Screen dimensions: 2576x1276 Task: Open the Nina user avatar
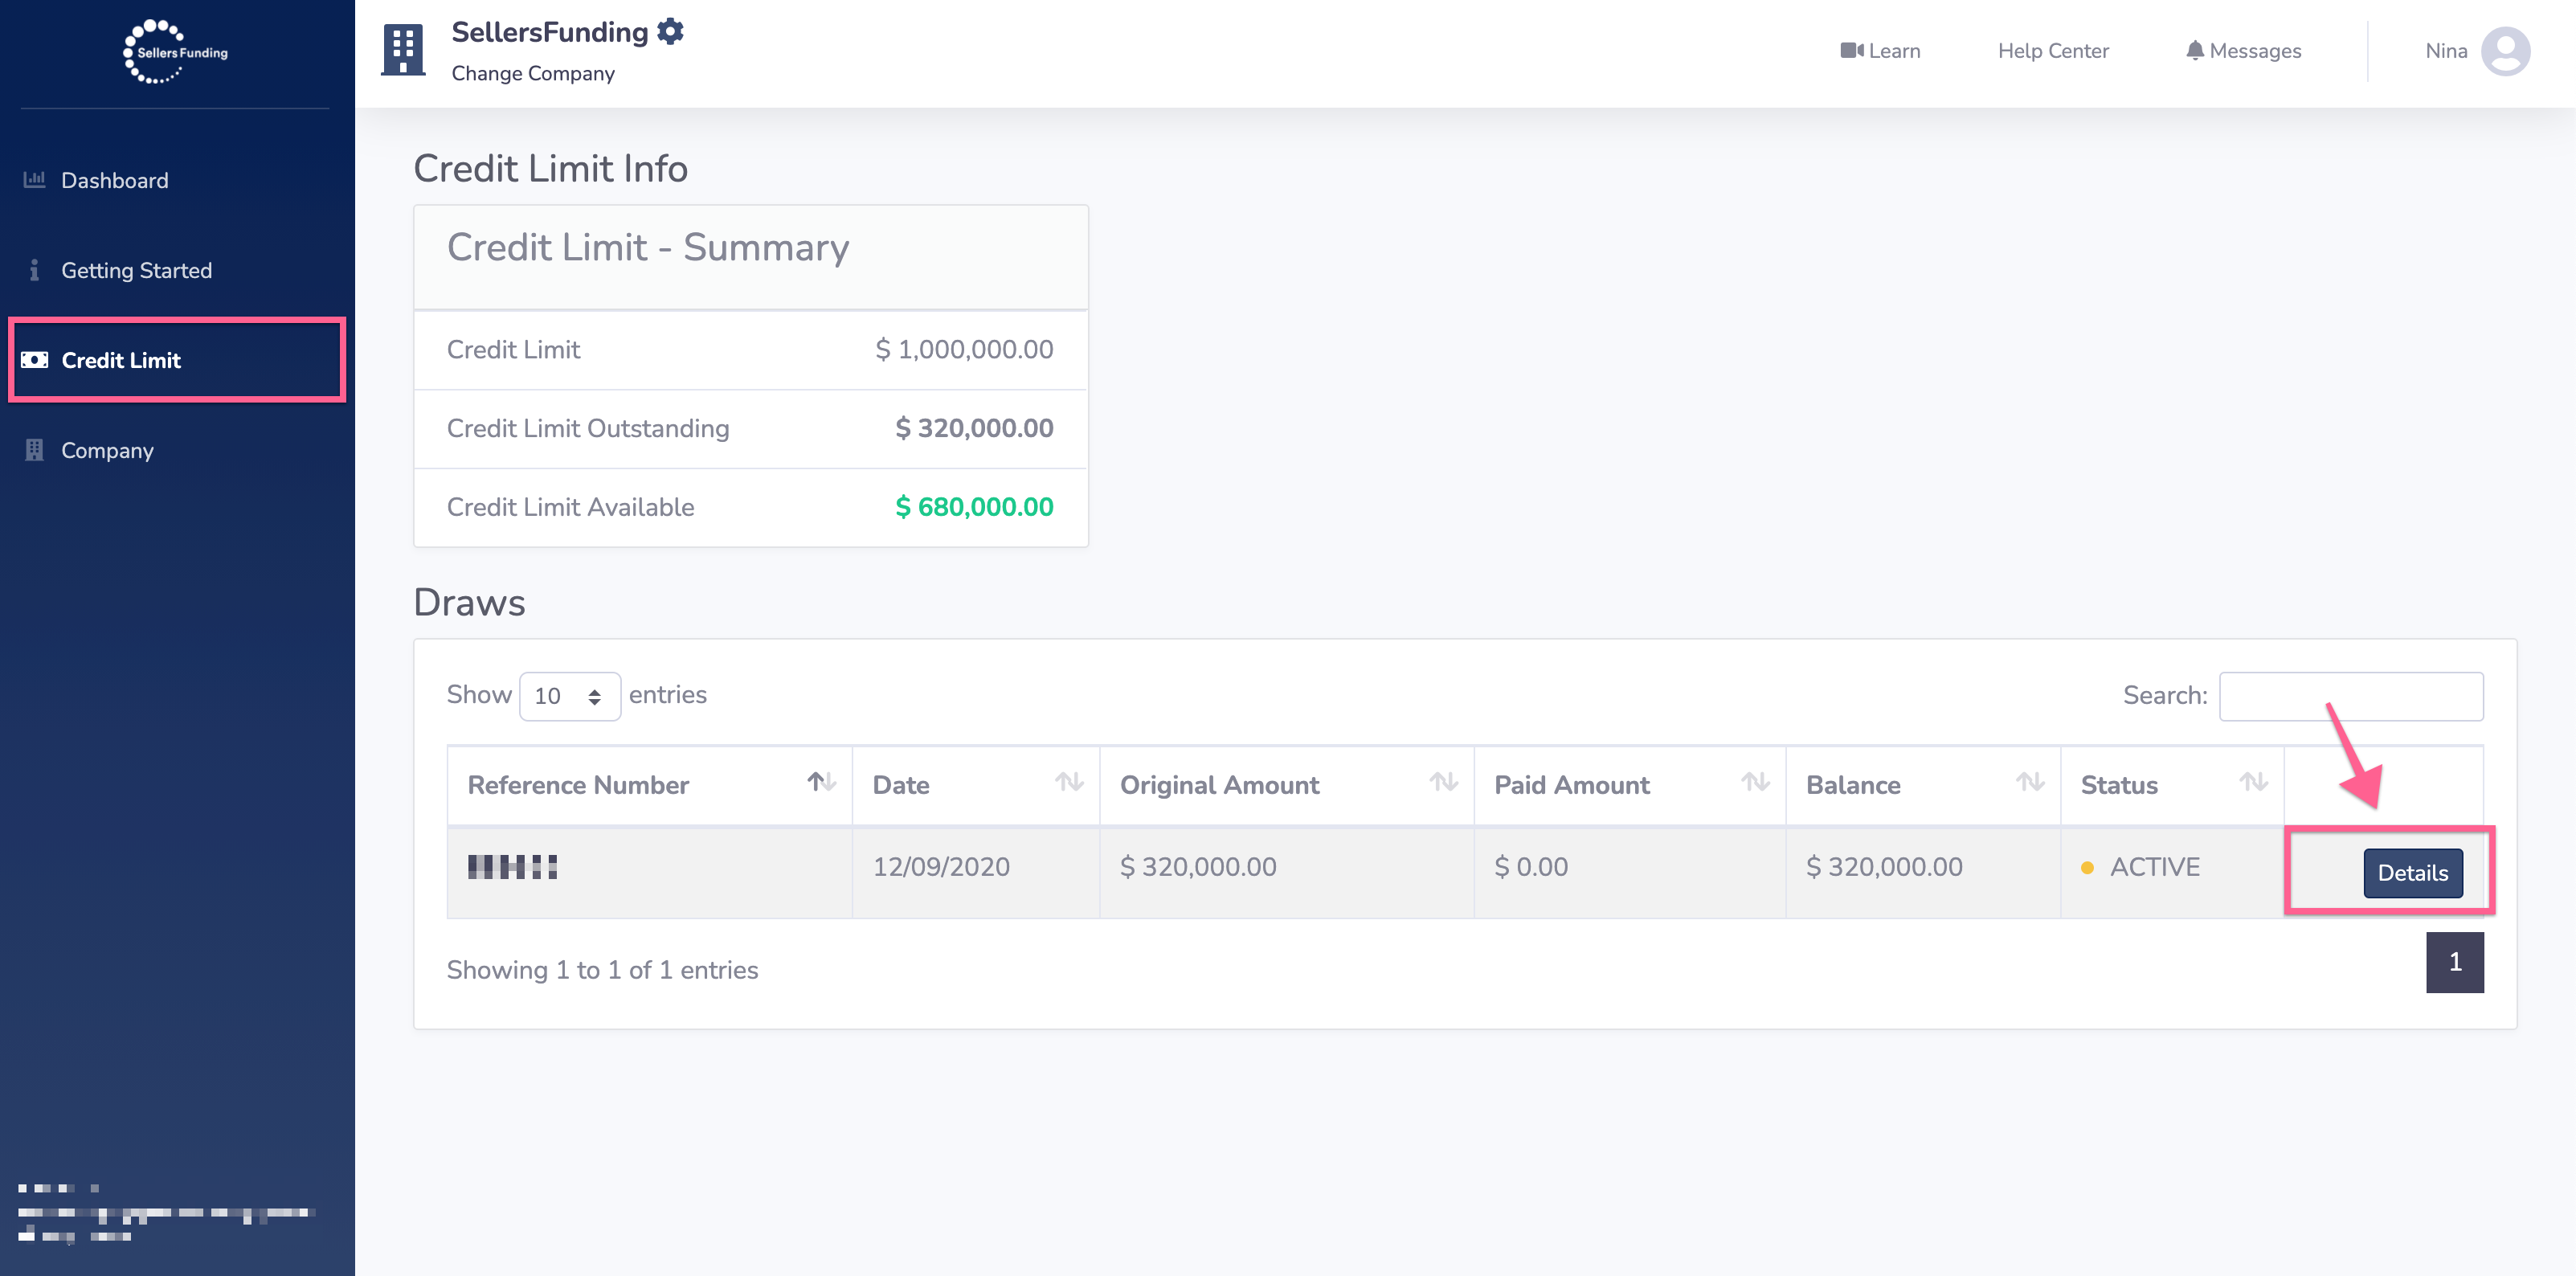click(x=2505, y=51)
